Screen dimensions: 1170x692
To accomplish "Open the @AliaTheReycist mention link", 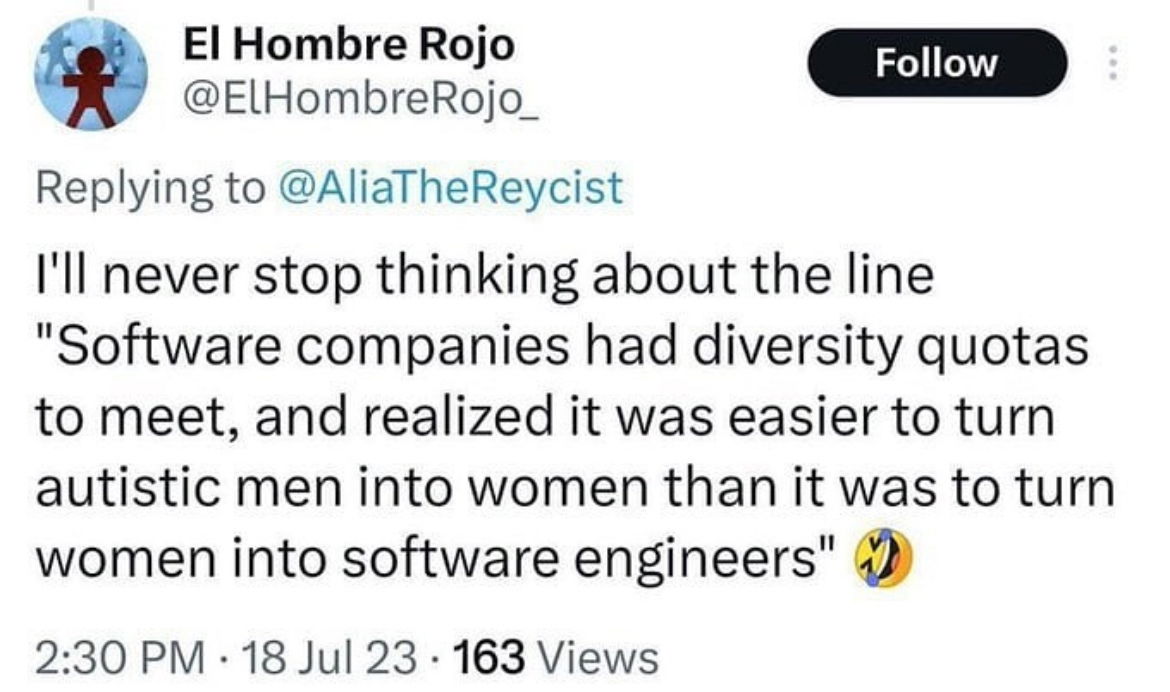I will tap(448, 187).
